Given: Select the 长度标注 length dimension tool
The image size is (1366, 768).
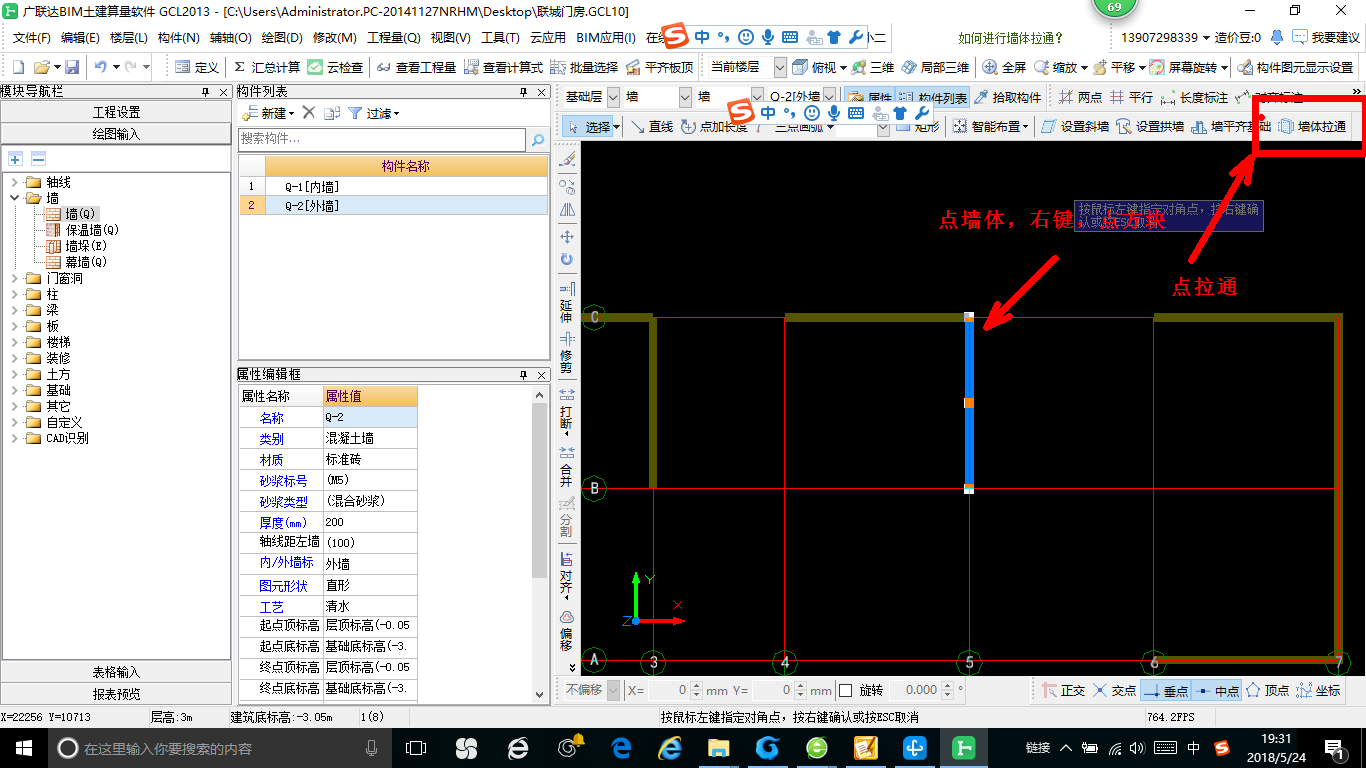Looking at the screenshot, I should click(1194, 98).
